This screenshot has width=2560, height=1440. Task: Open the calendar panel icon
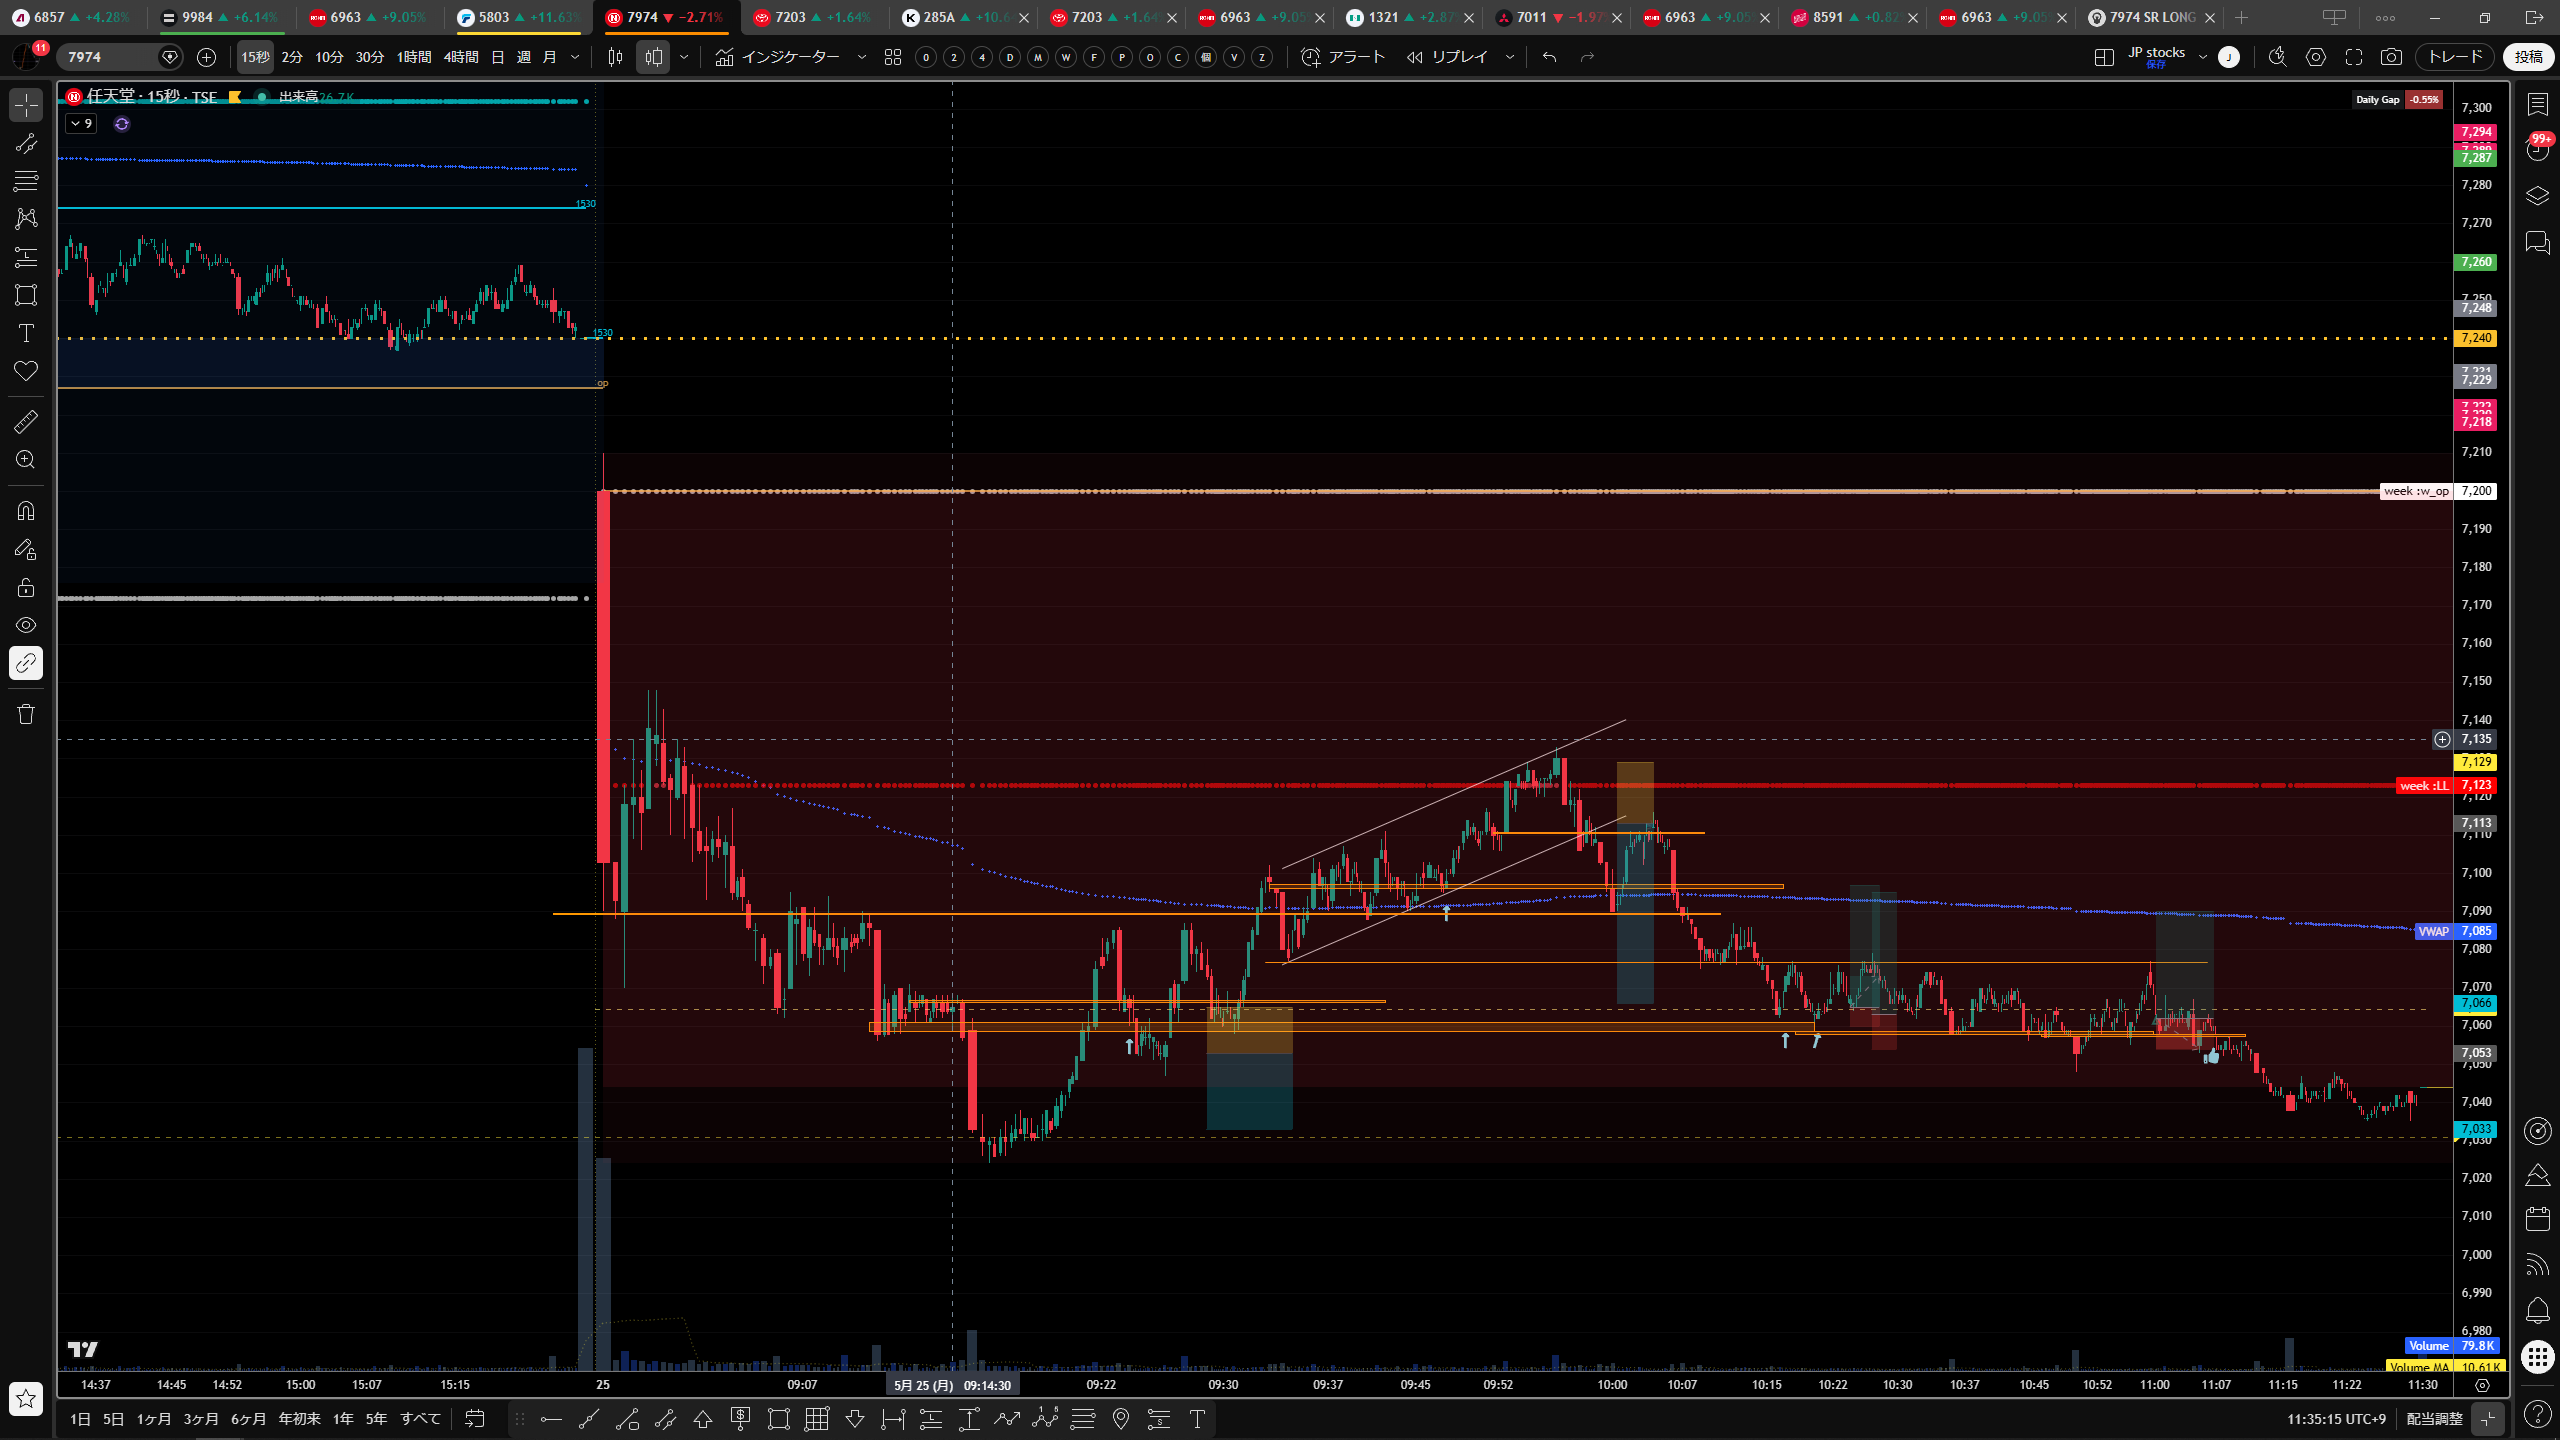click(x=2537, y=1219)
